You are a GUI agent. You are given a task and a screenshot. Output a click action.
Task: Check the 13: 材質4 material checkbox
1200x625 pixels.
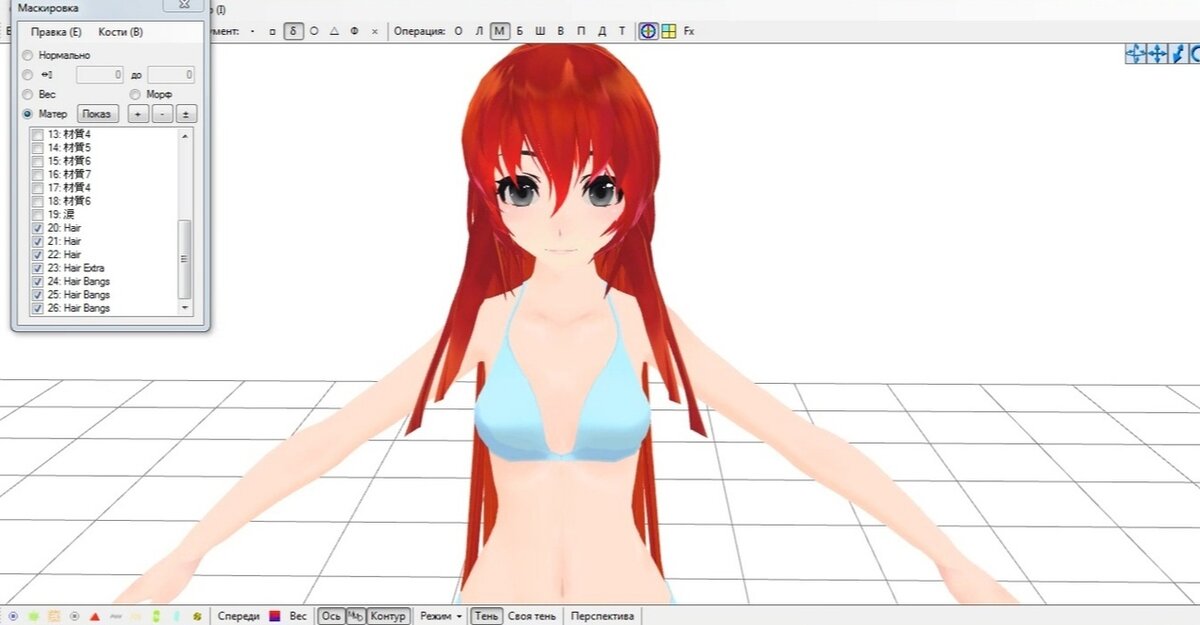(38, 134)
